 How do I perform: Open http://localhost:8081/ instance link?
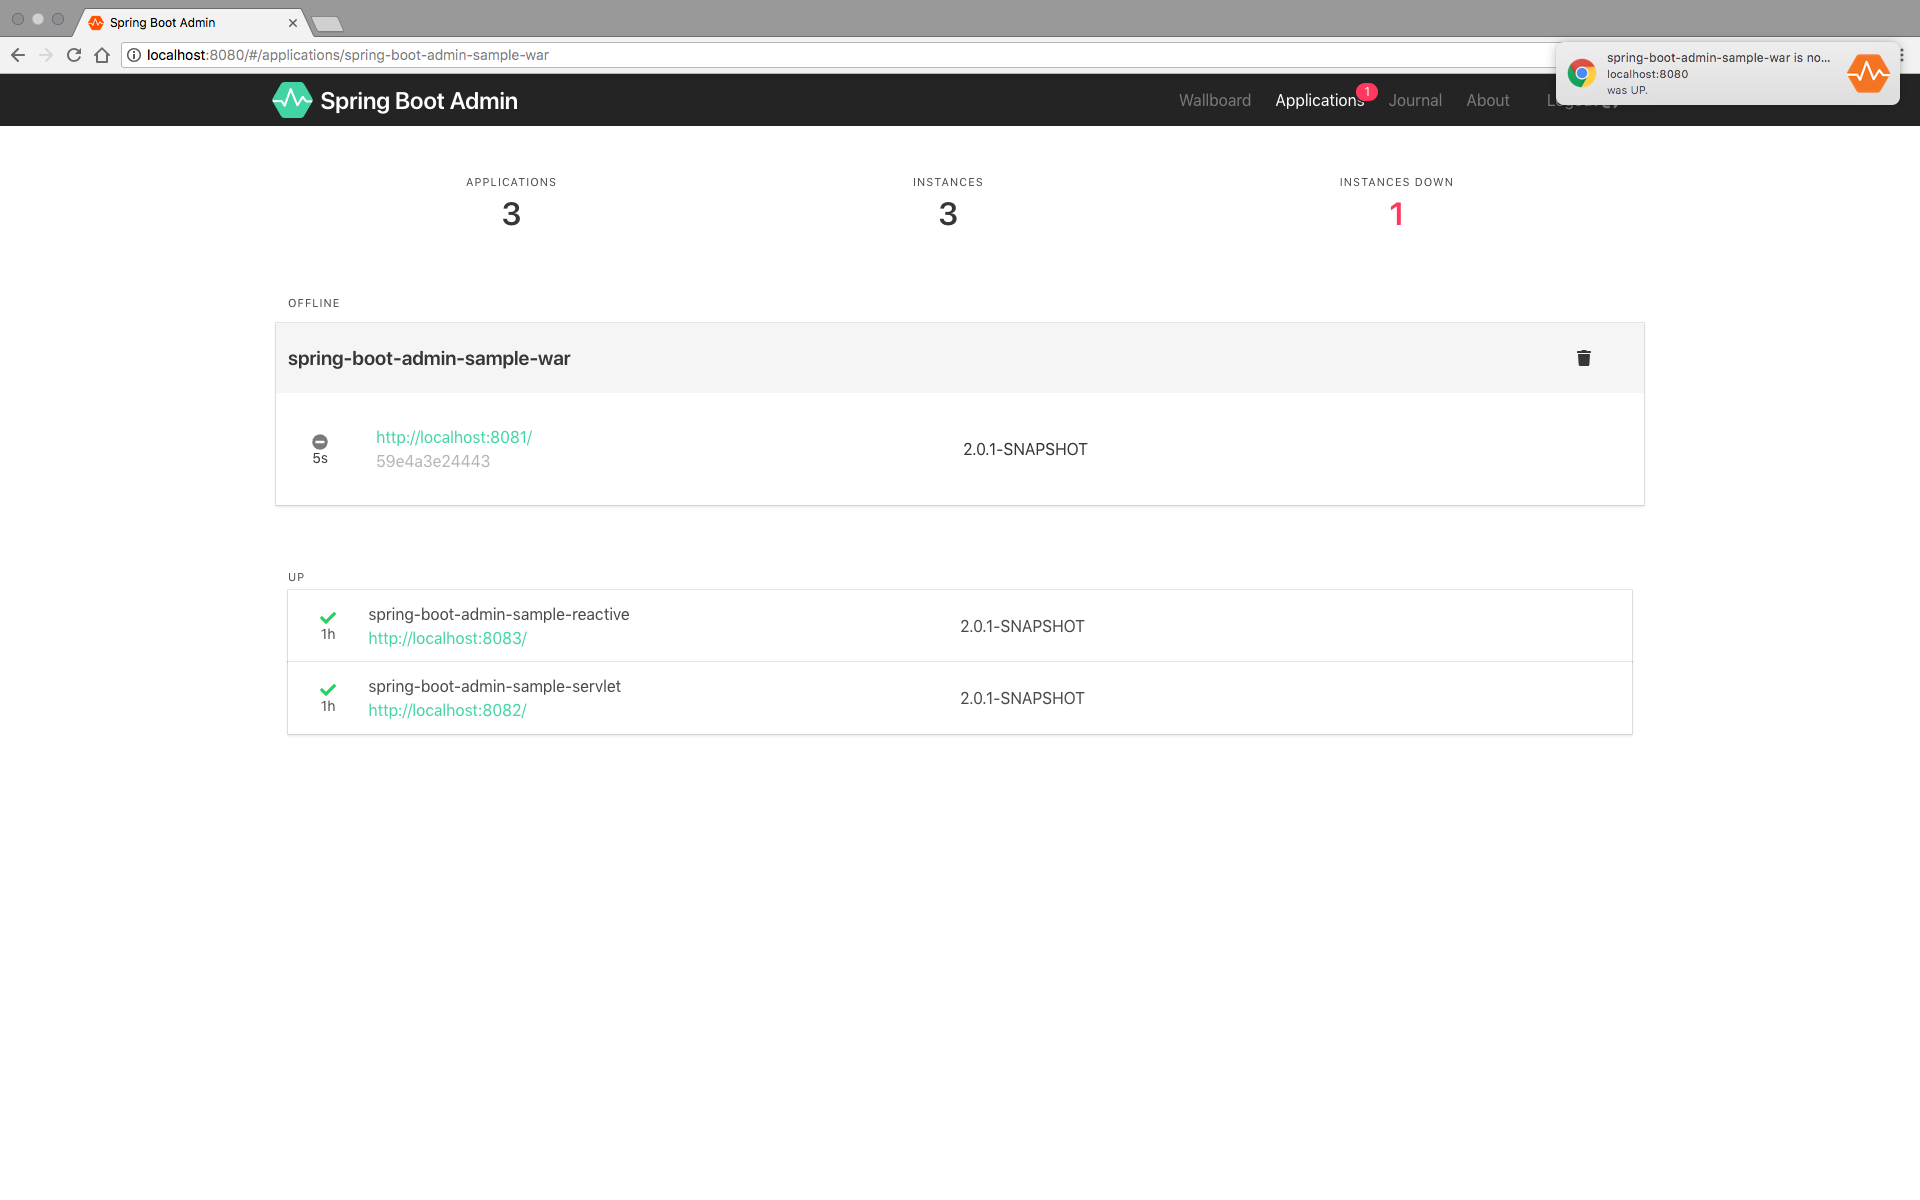(x=453, y=437)
